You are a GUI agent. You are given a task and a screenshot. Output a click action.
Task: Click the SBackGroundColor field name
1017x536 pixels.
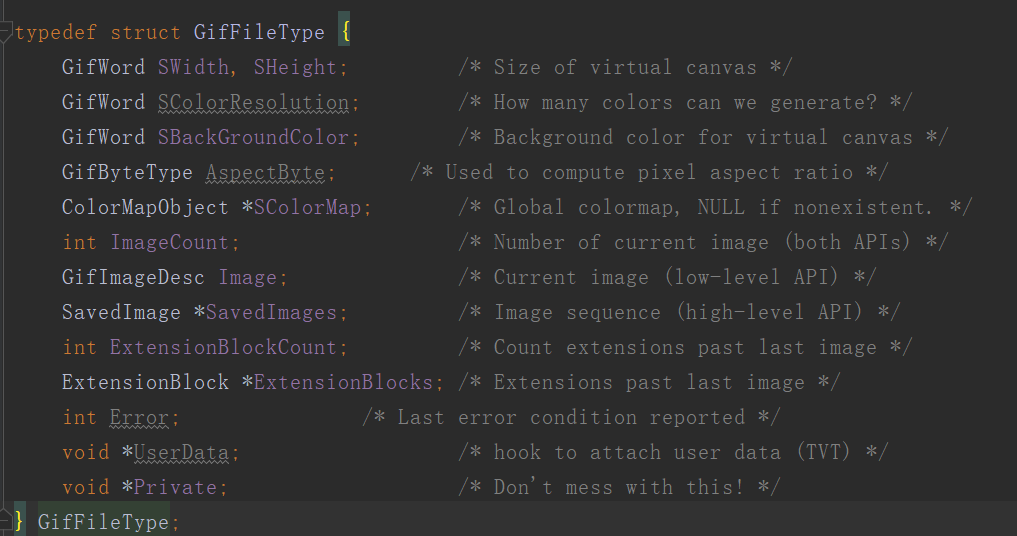[x=254, y=137]
